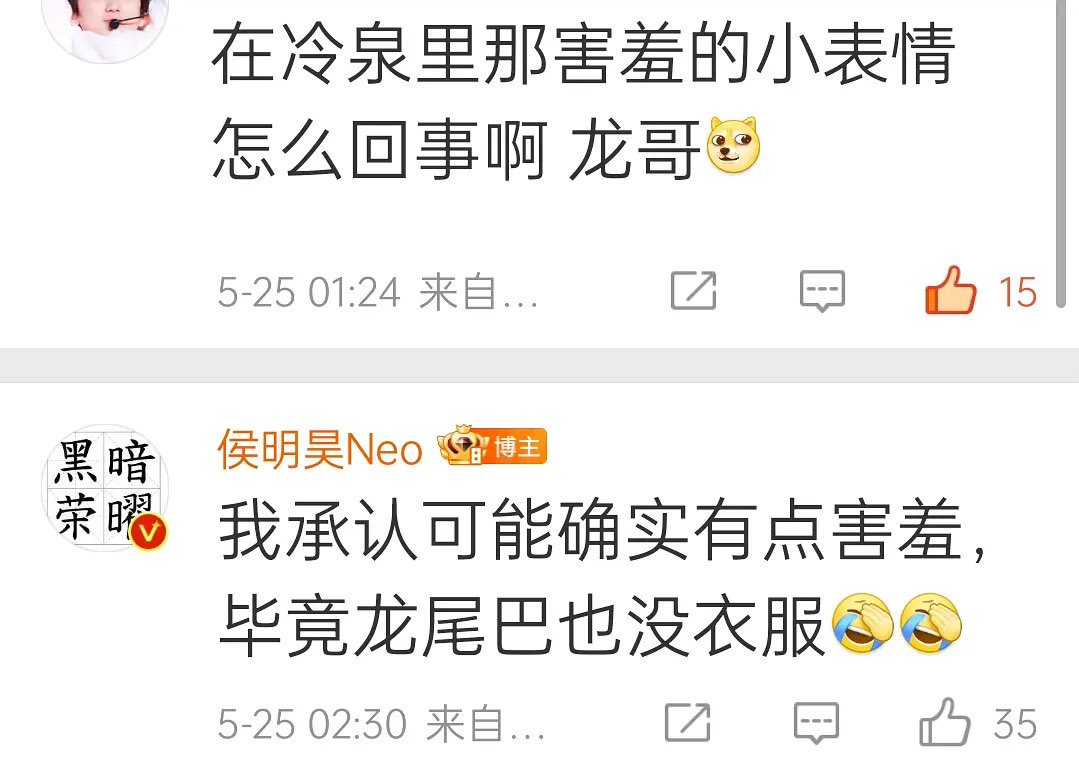1079x772 pixels.
Task: Unlike the comment with 15 likes
Action: tap(951, 290)
